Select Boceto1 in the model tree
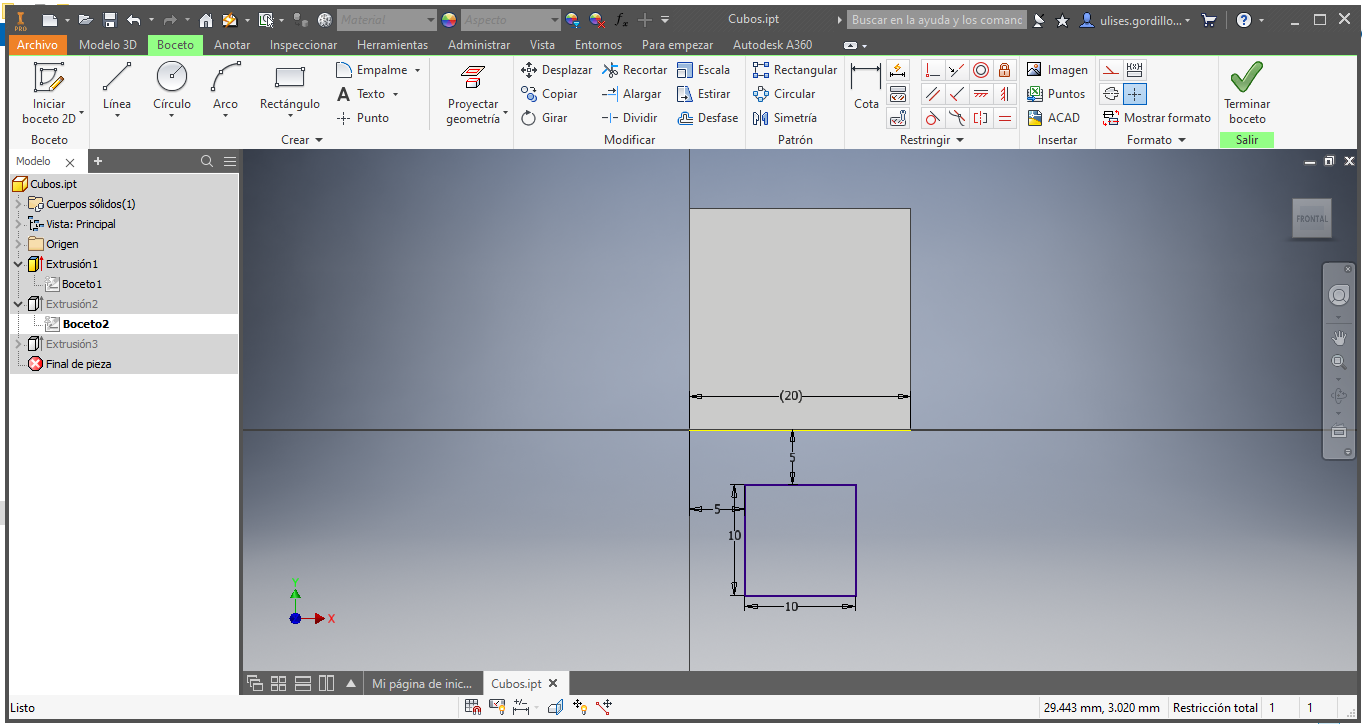 (x=82, y=284)
